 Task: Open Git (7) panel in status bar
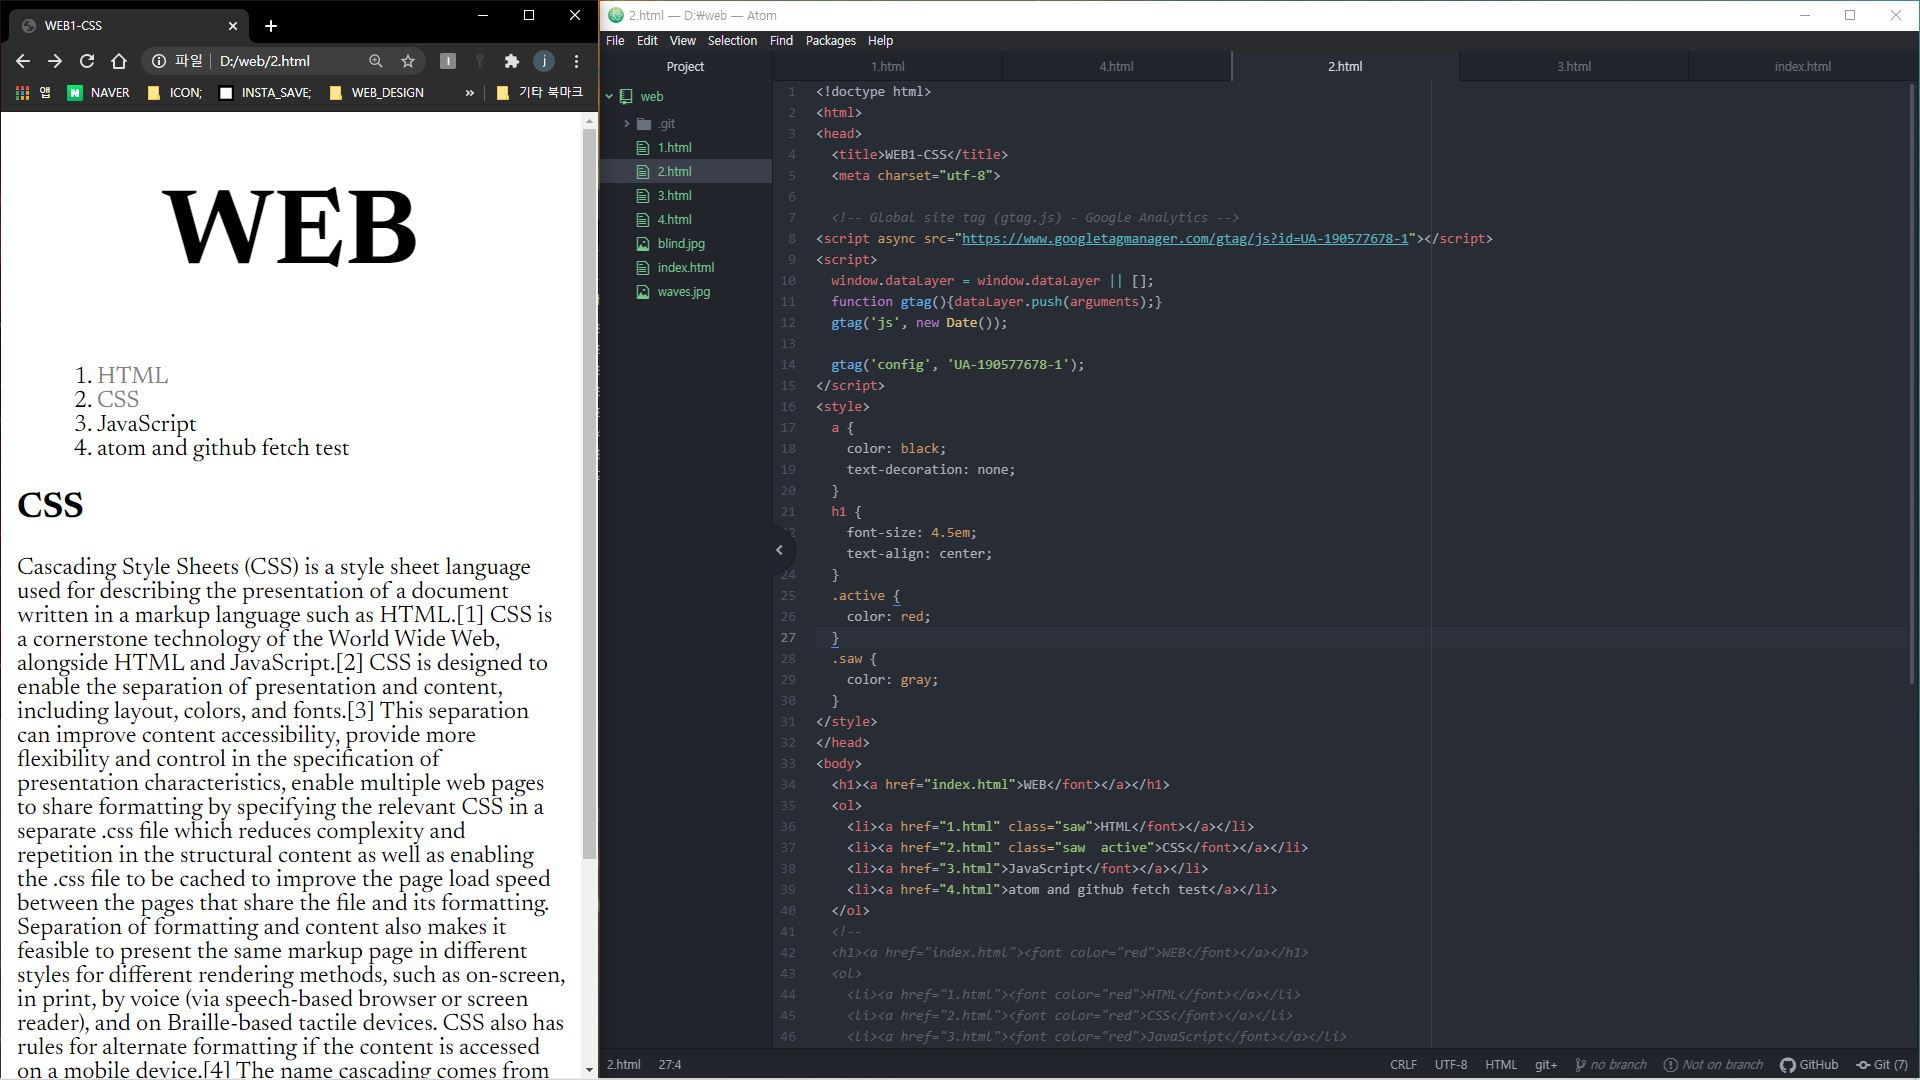click(x=1882, y=1064)
